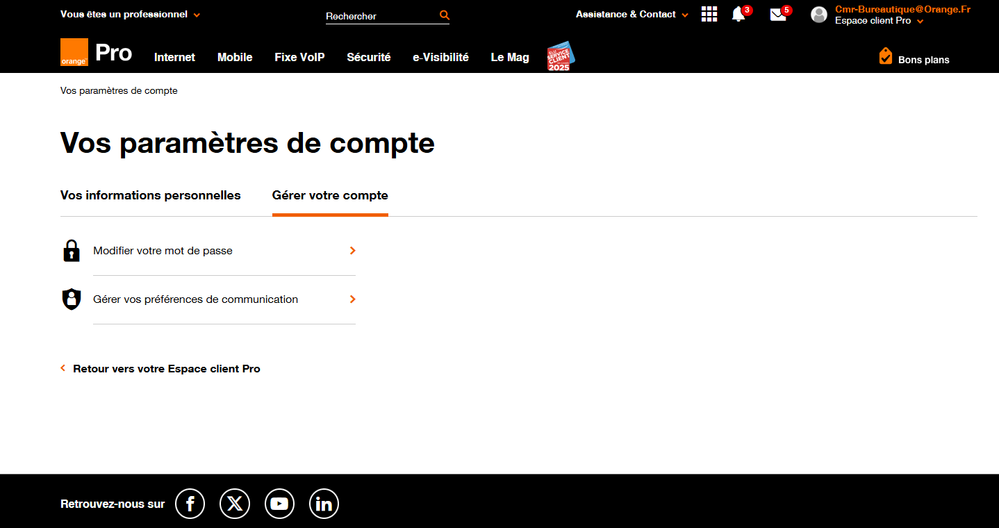The height and width of the screenshot is (528, 999).
Task: Open the Mobile menu
Action: [x=234, y=57]
